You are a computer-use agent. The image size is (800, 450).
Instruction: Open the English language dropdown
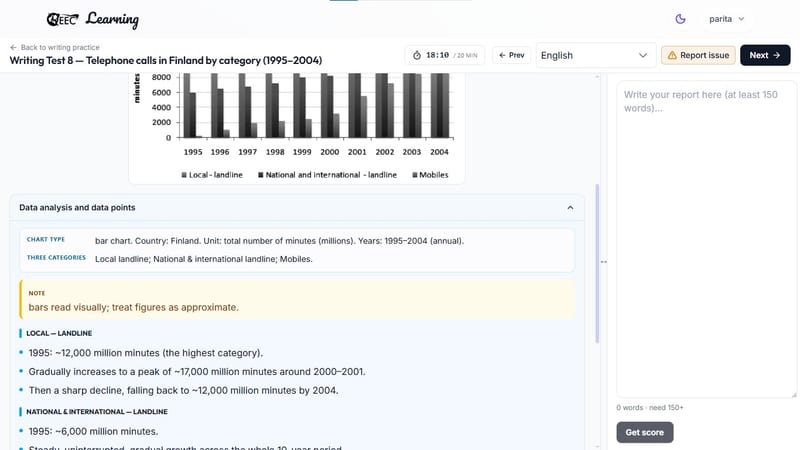(595, 55)
